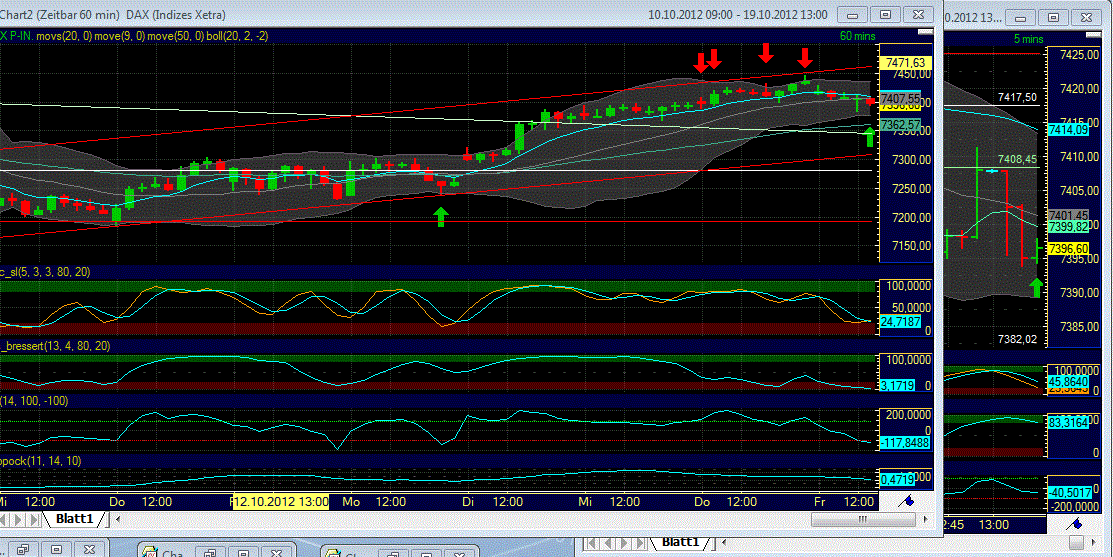
Task: Click the white splitter bar in 5 mins window
Action: click(x=1093, y=35)
